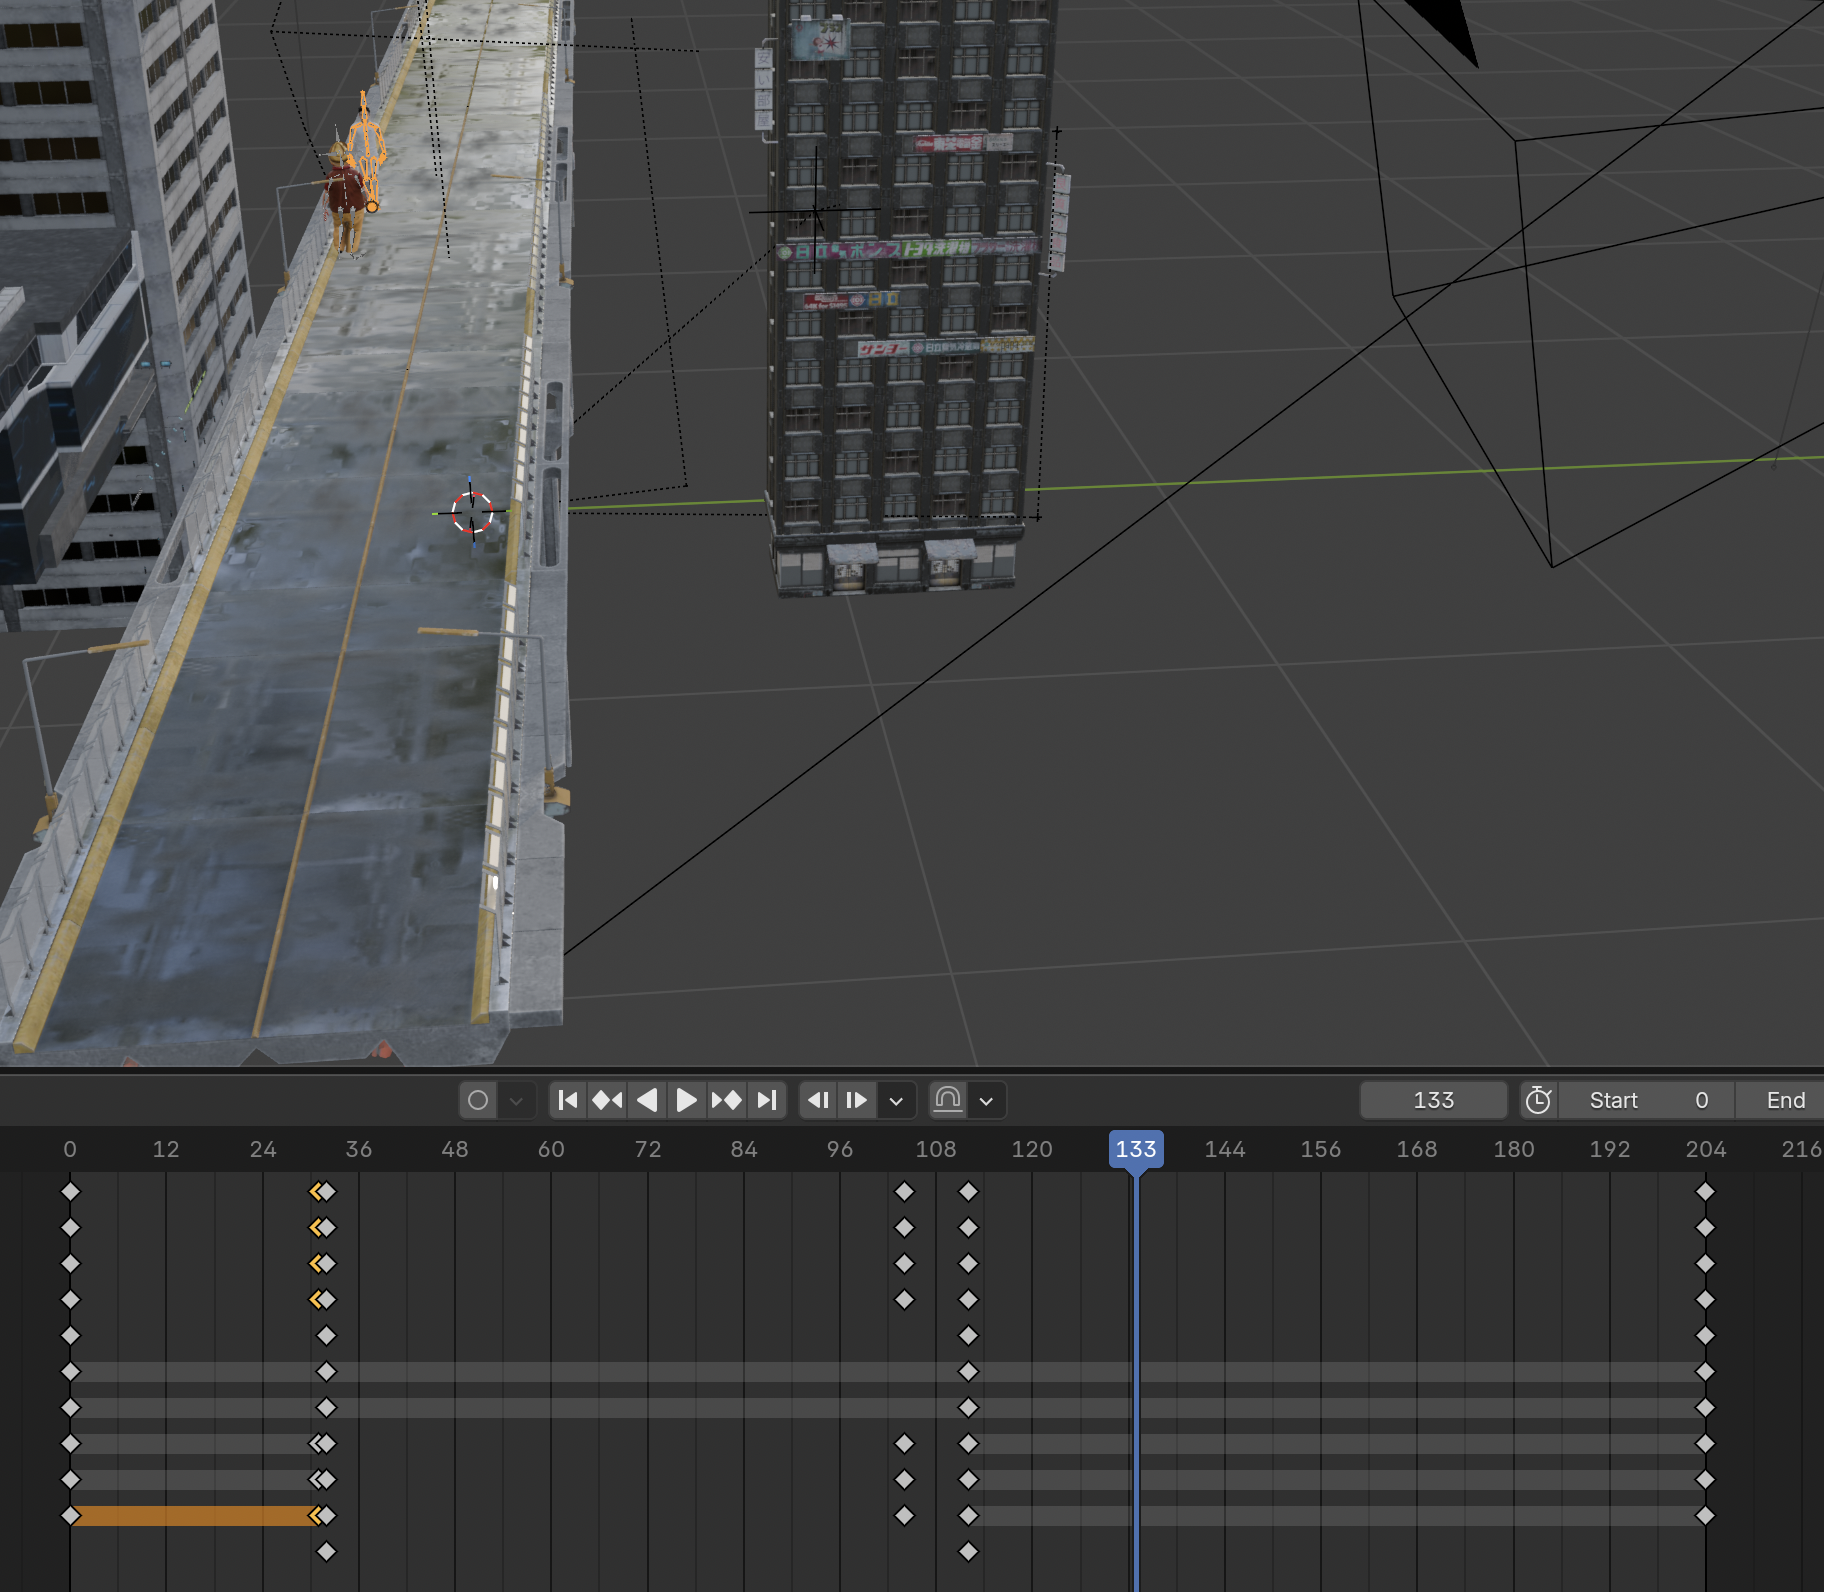Jump to the next keyframe
The height and width of the screenshot is (1592, 1824).
(x=727, y=1100)
